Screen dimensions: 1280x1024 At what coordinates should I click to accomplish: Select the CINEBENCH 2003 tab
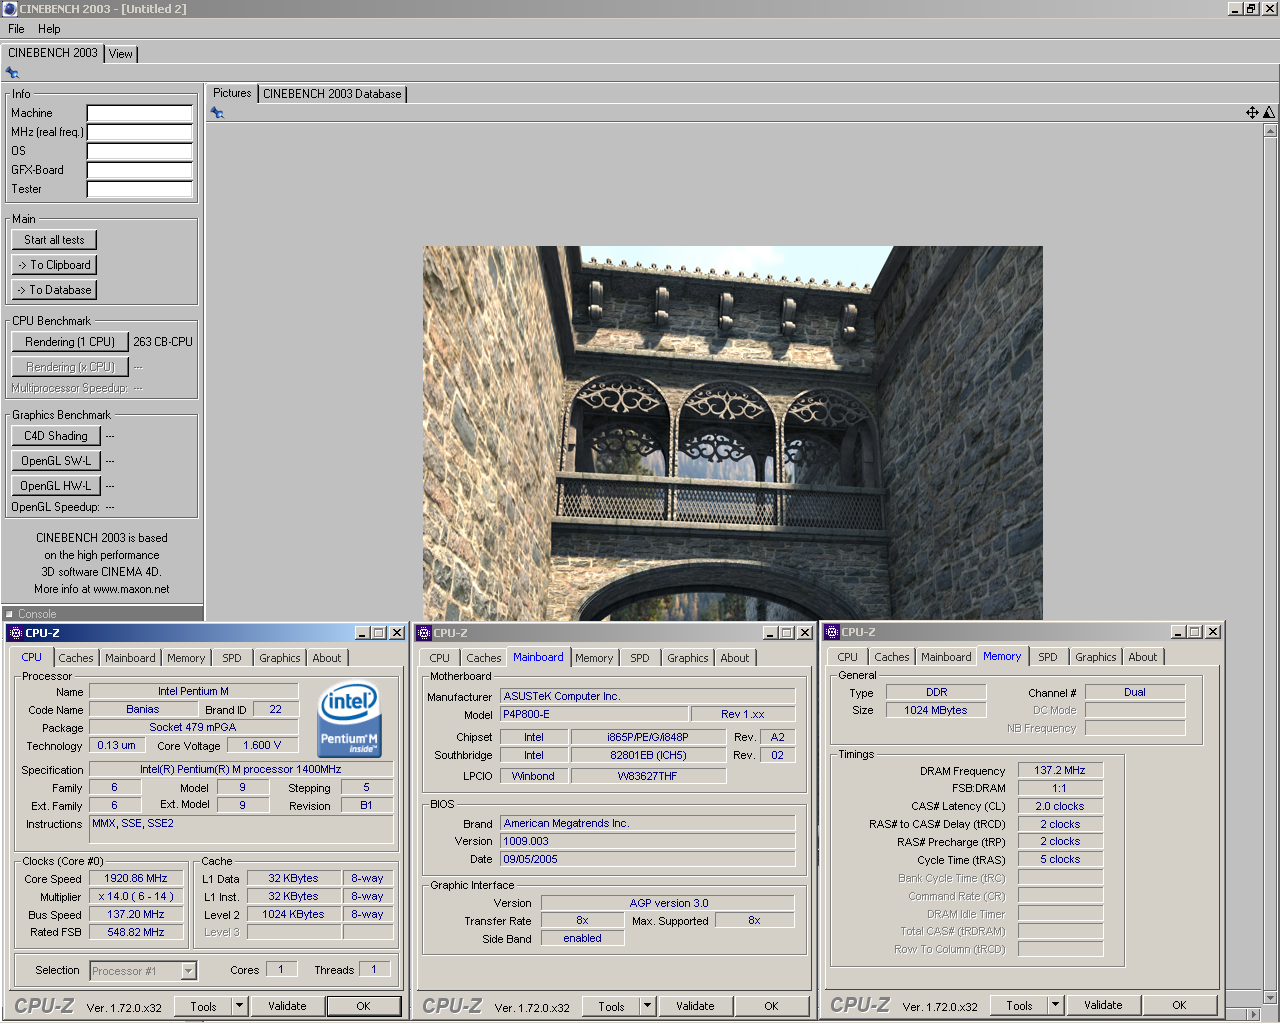click(x=53, y=53)
